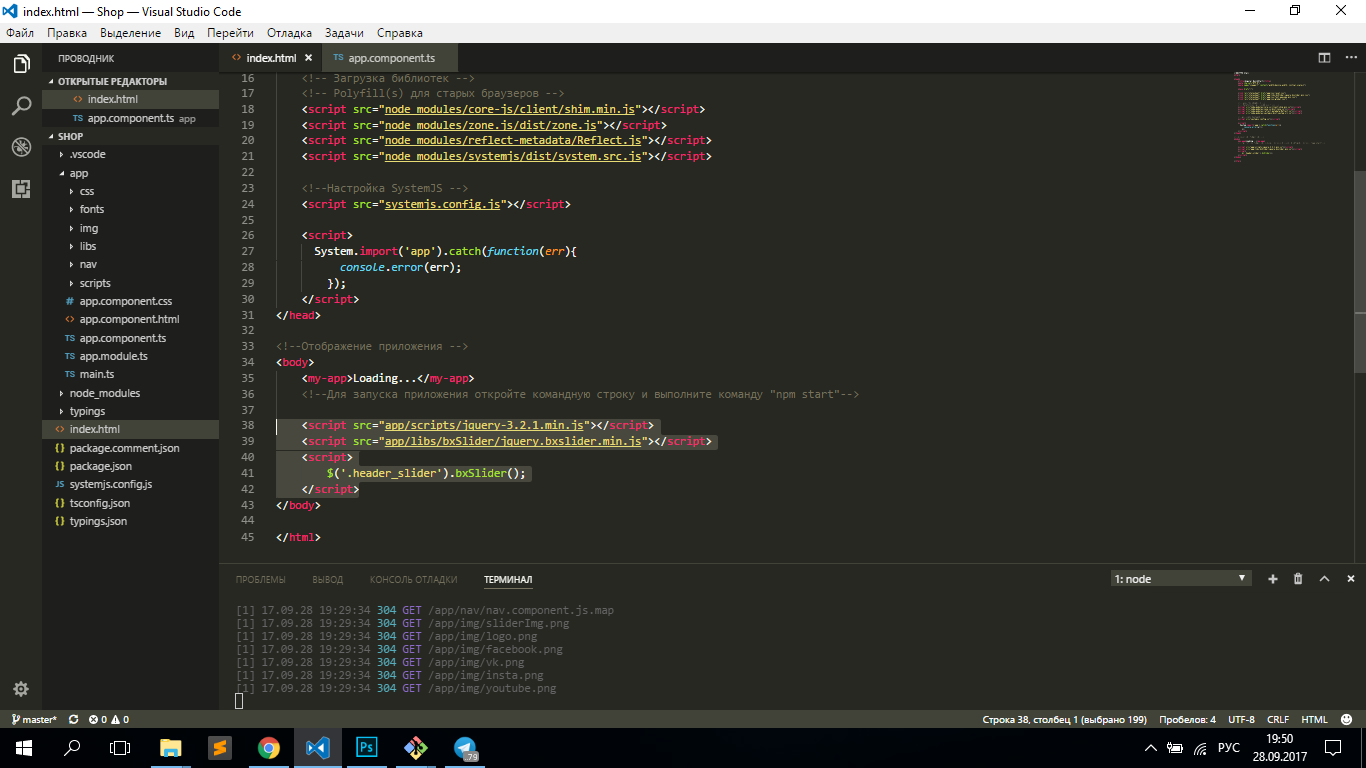The width and height of the screenshot is (1366, 768).
Task: Open Sublime Text from taskbar
Action: coord(220,747)
